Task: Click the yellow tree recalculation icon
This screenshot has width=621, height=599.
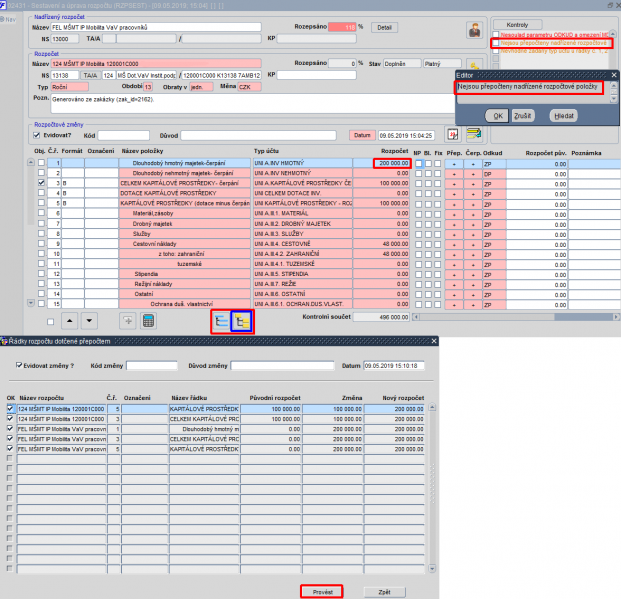Action: [x=242, y=321]
